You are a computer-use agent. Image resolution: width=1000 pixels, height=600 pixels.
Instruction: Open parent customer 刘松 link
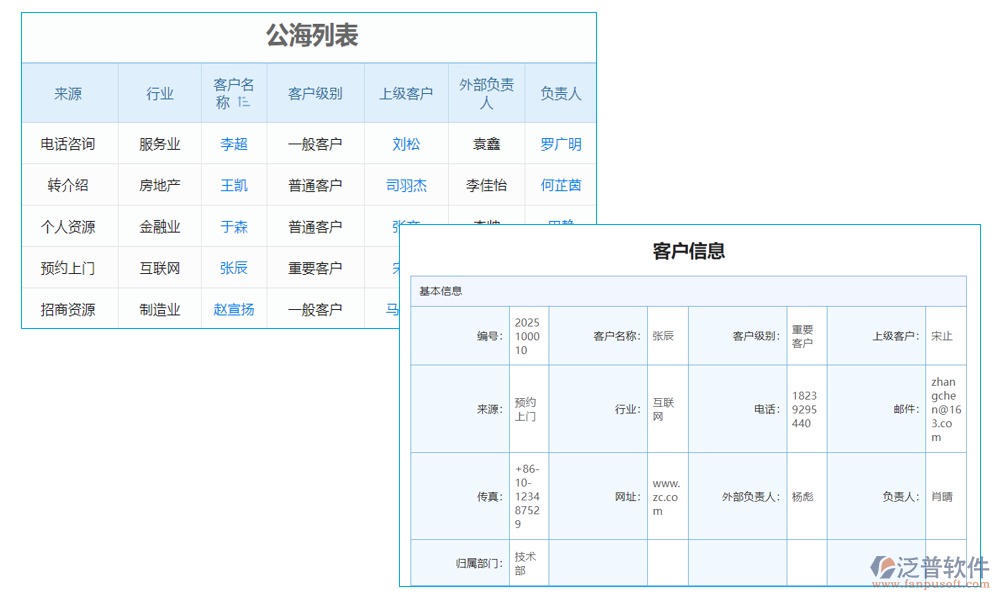[406, 143]
